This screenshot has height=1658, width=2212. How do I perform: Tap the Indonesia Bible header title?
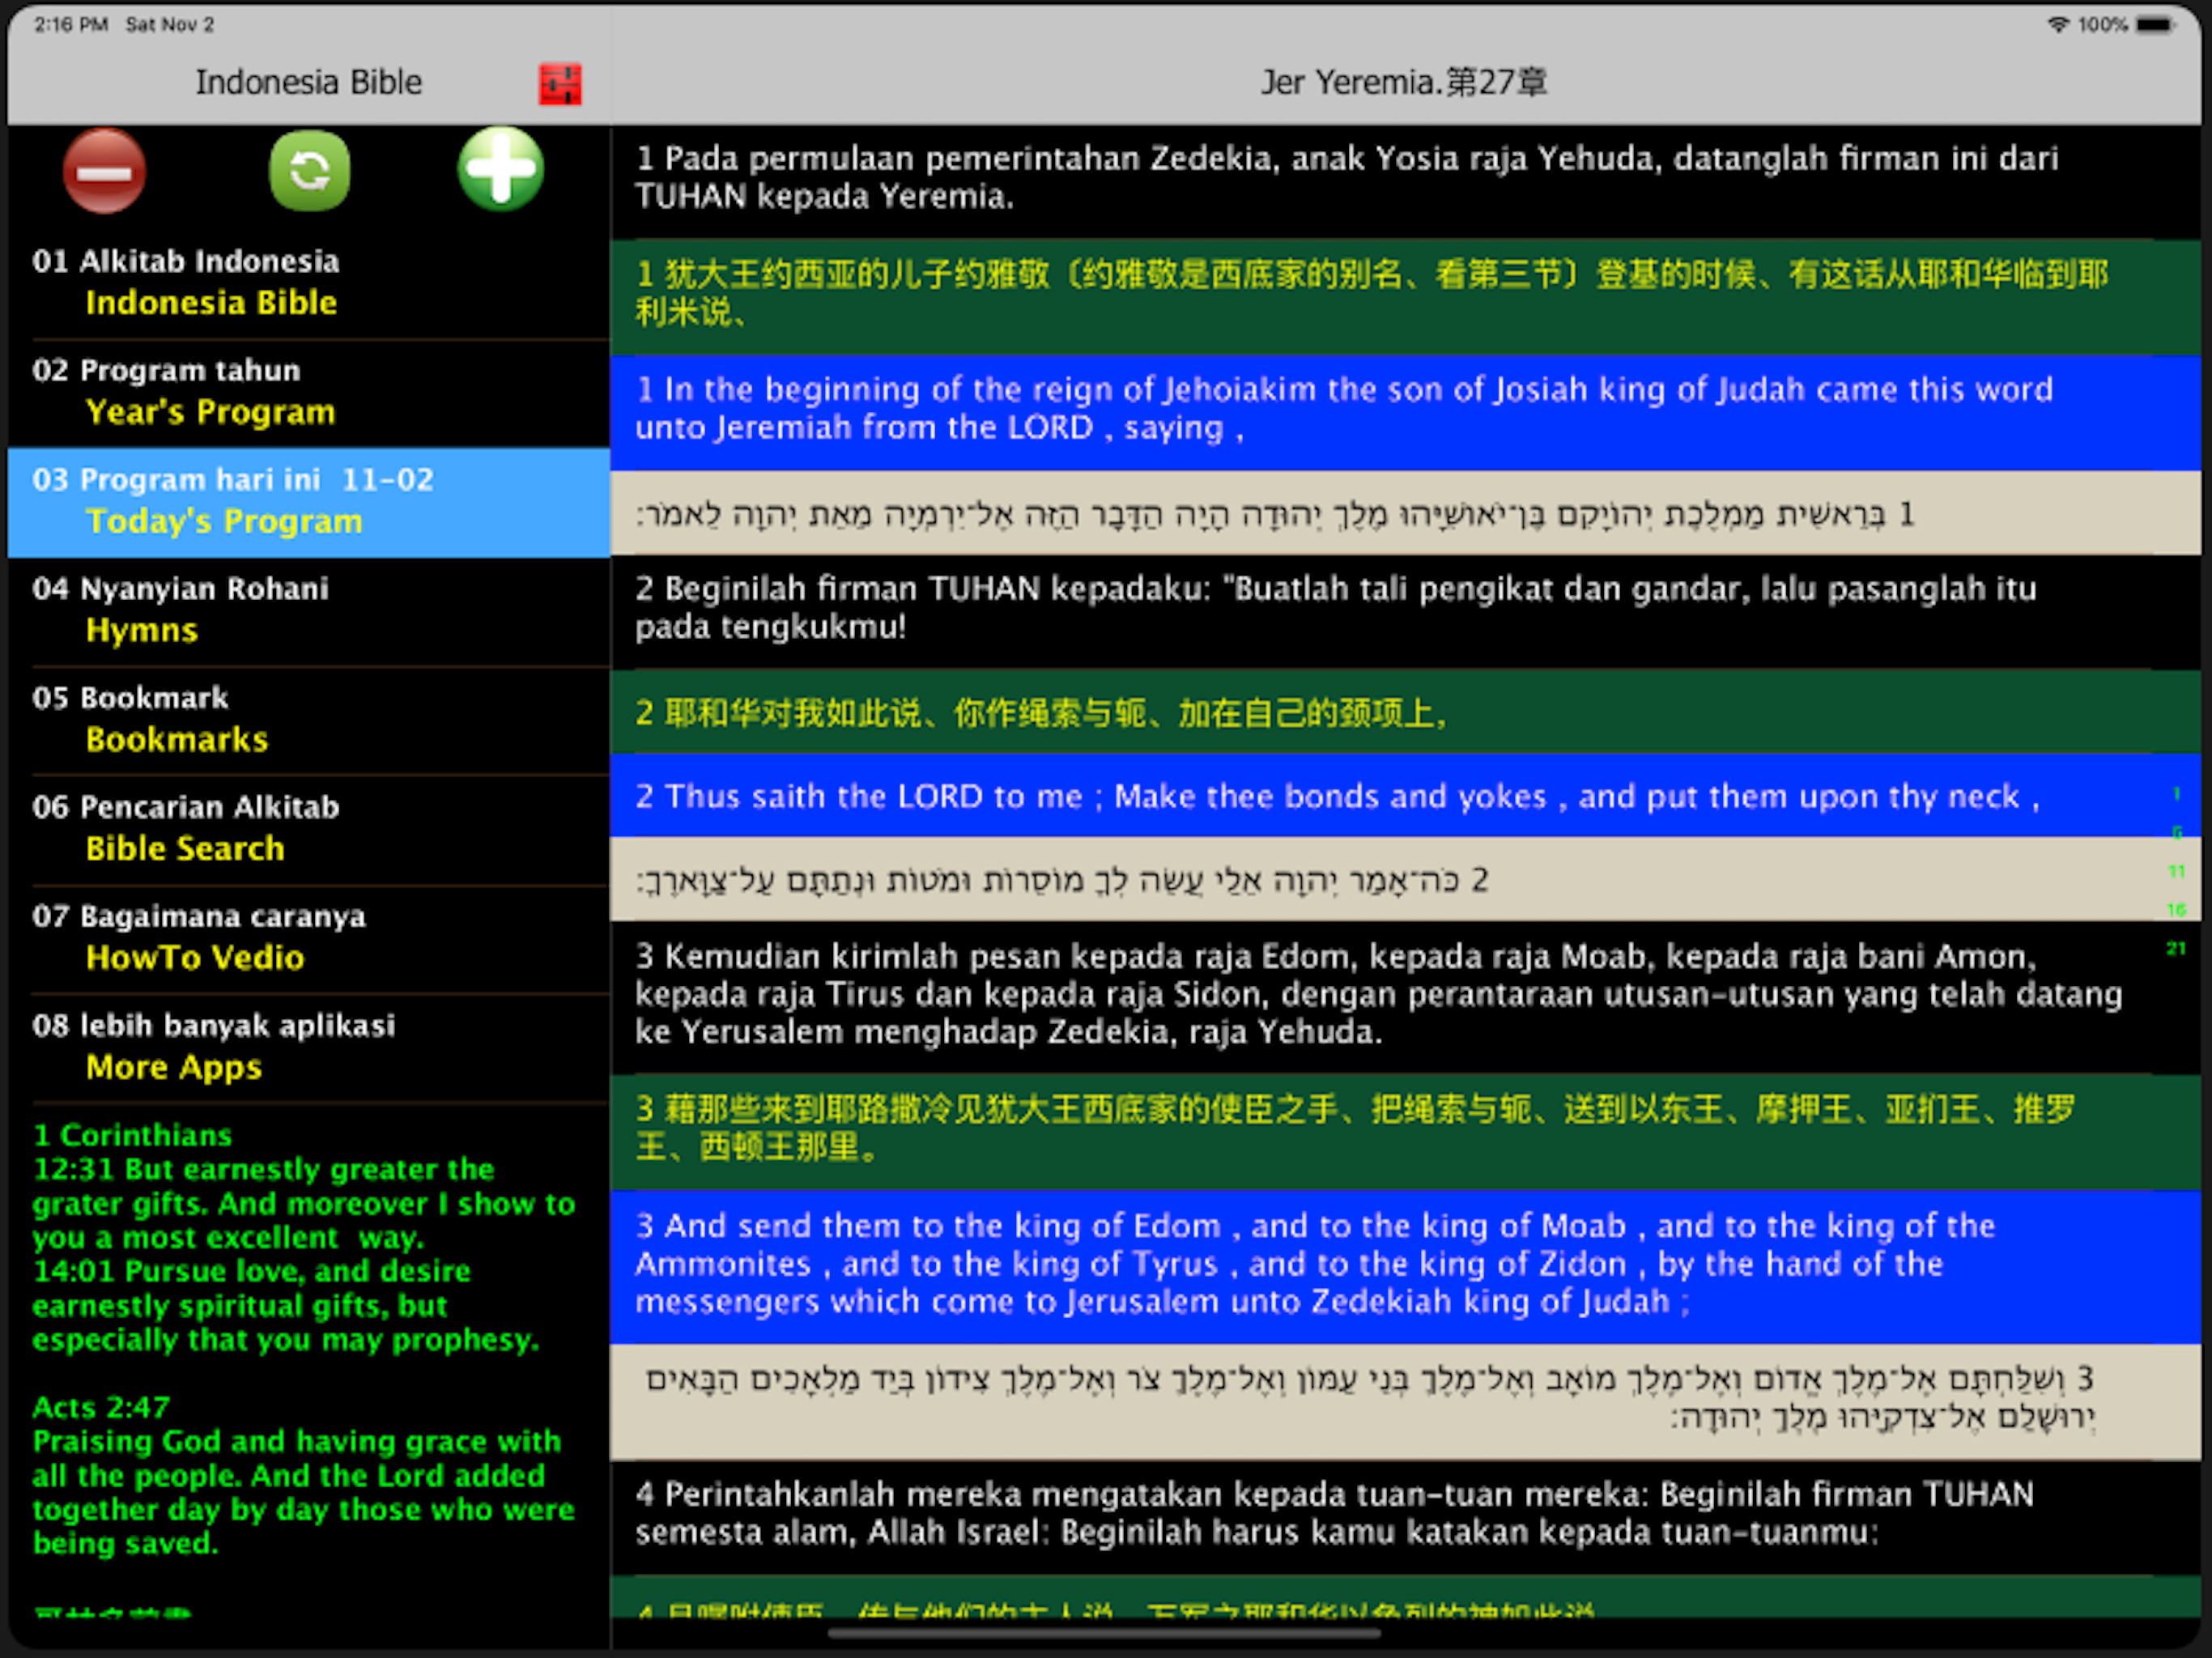[309, 82]
